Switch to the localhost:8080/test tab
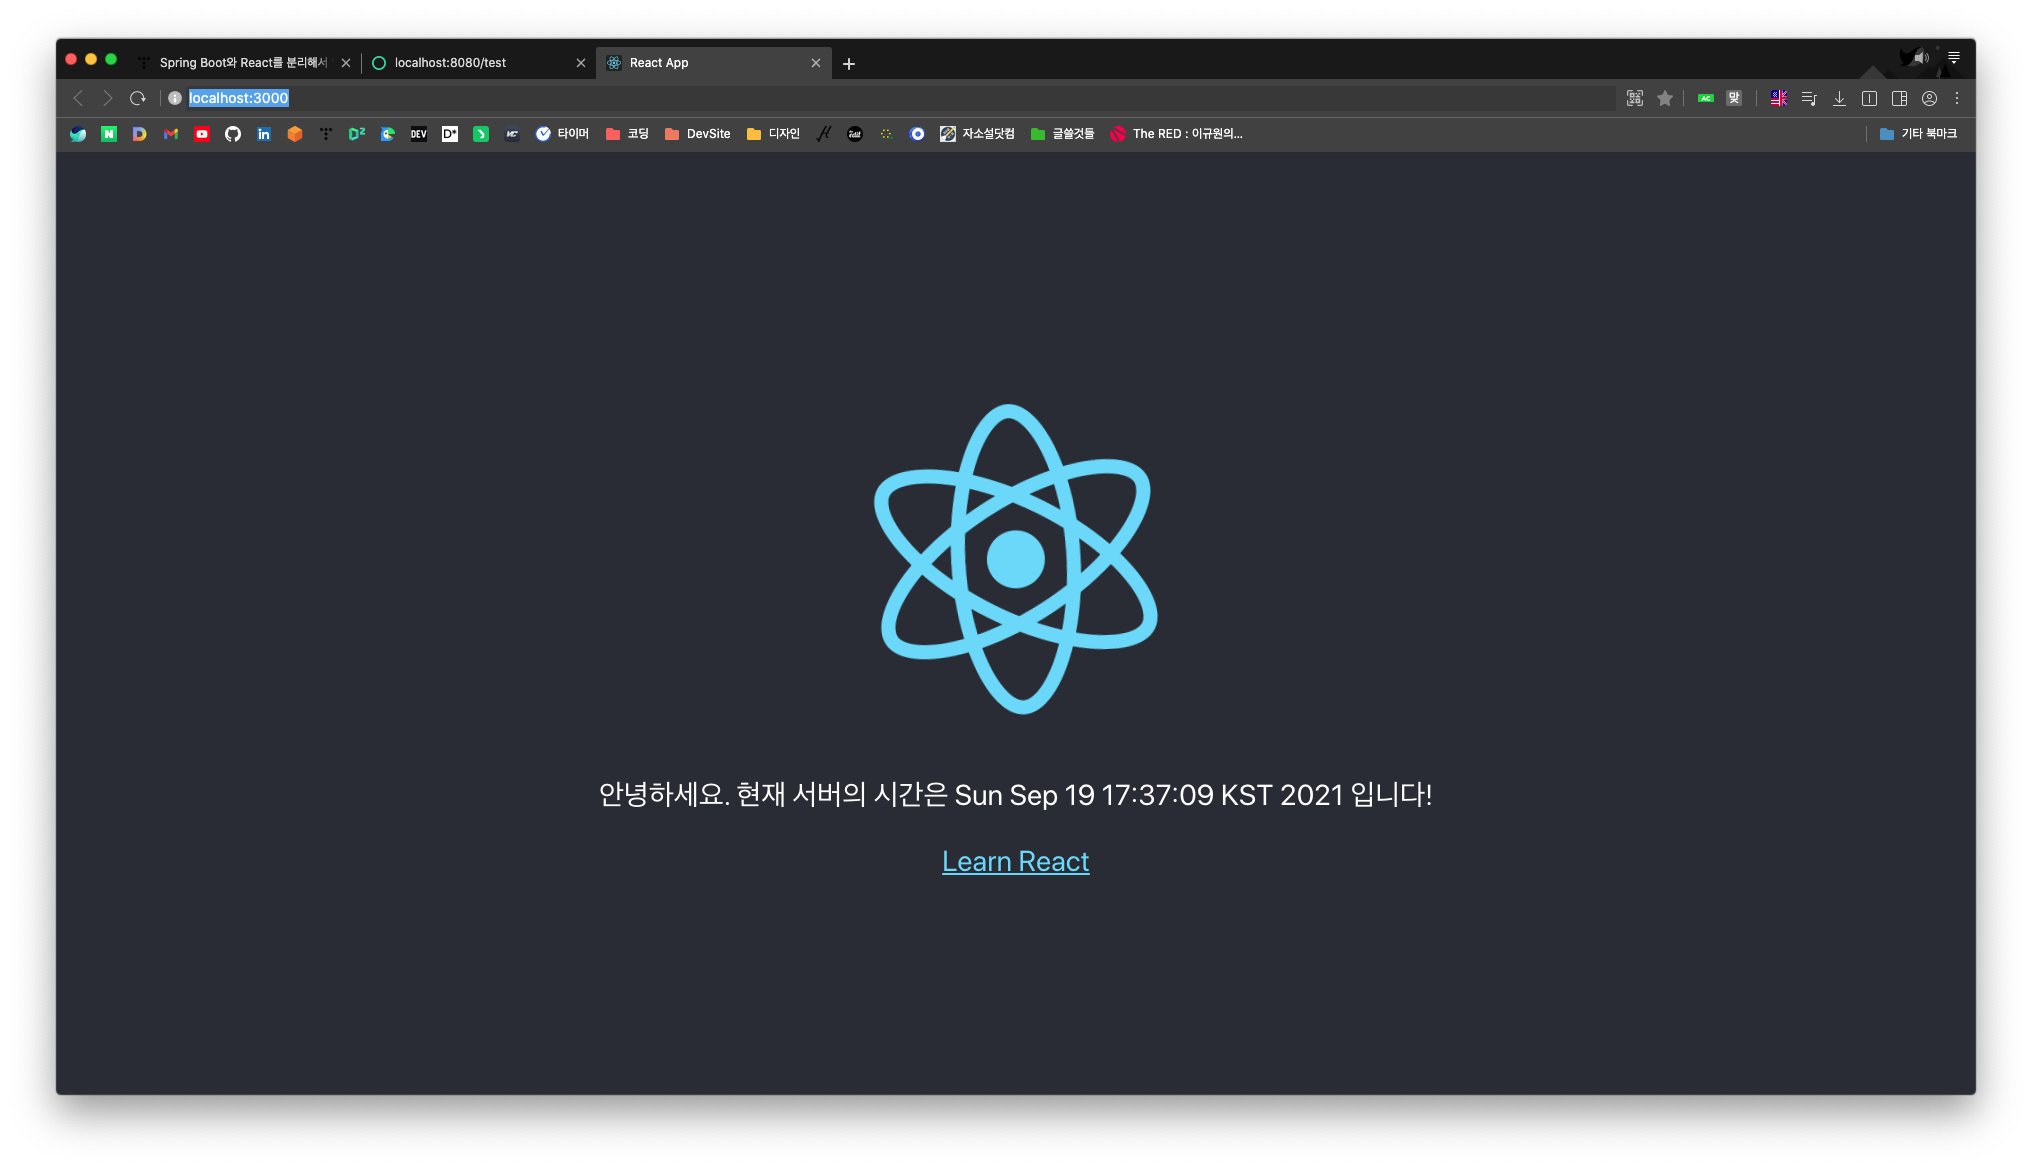The image size is (2032, 1169). coord(470,63)
